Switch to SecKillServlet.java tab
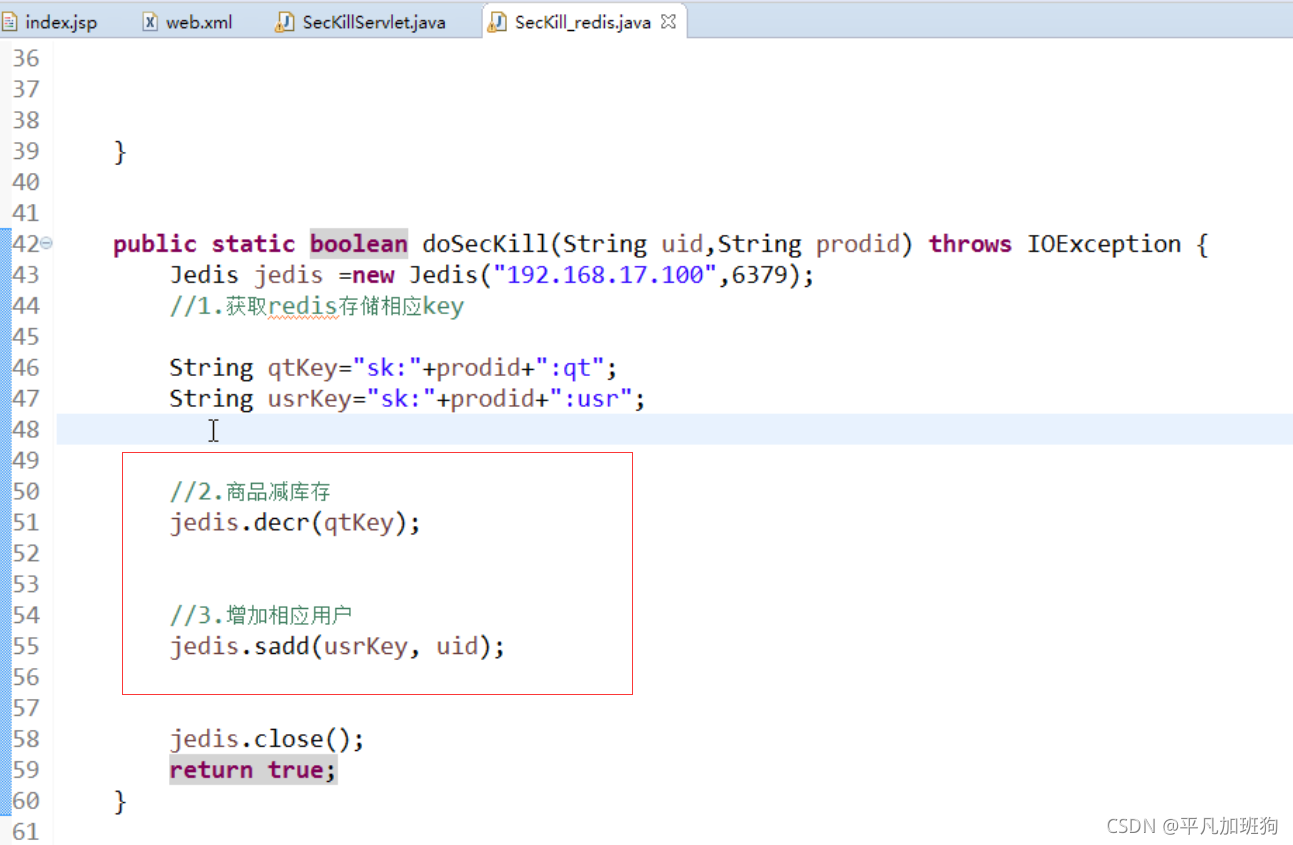Image resolution: width=1293 pixels, height=845 pixels. click(362, 22)
